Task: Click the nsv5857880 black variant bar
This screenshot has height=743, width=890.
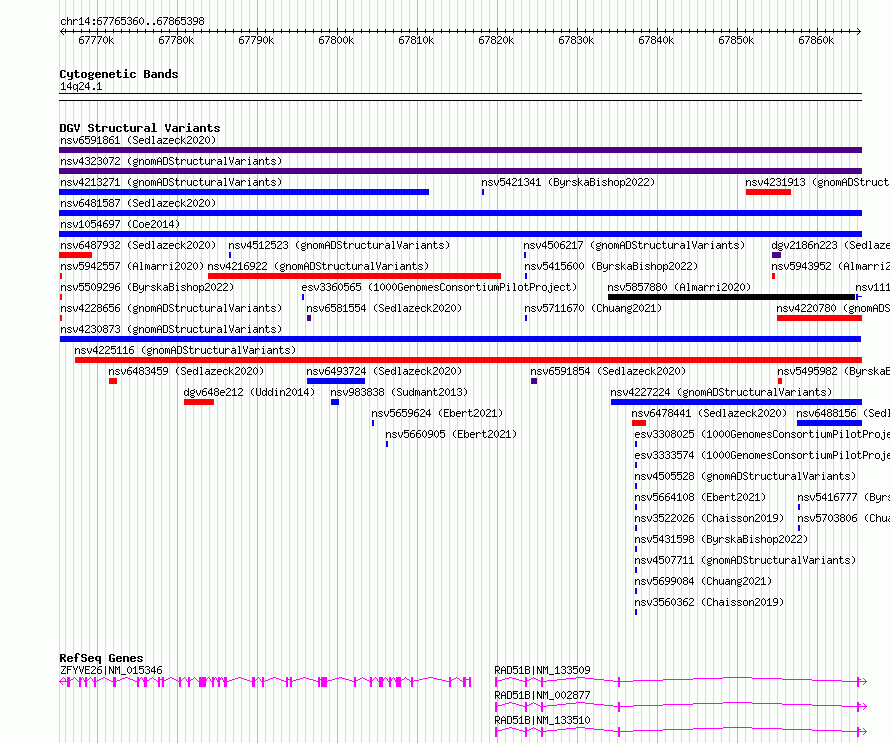Action: tap(731, 297)
